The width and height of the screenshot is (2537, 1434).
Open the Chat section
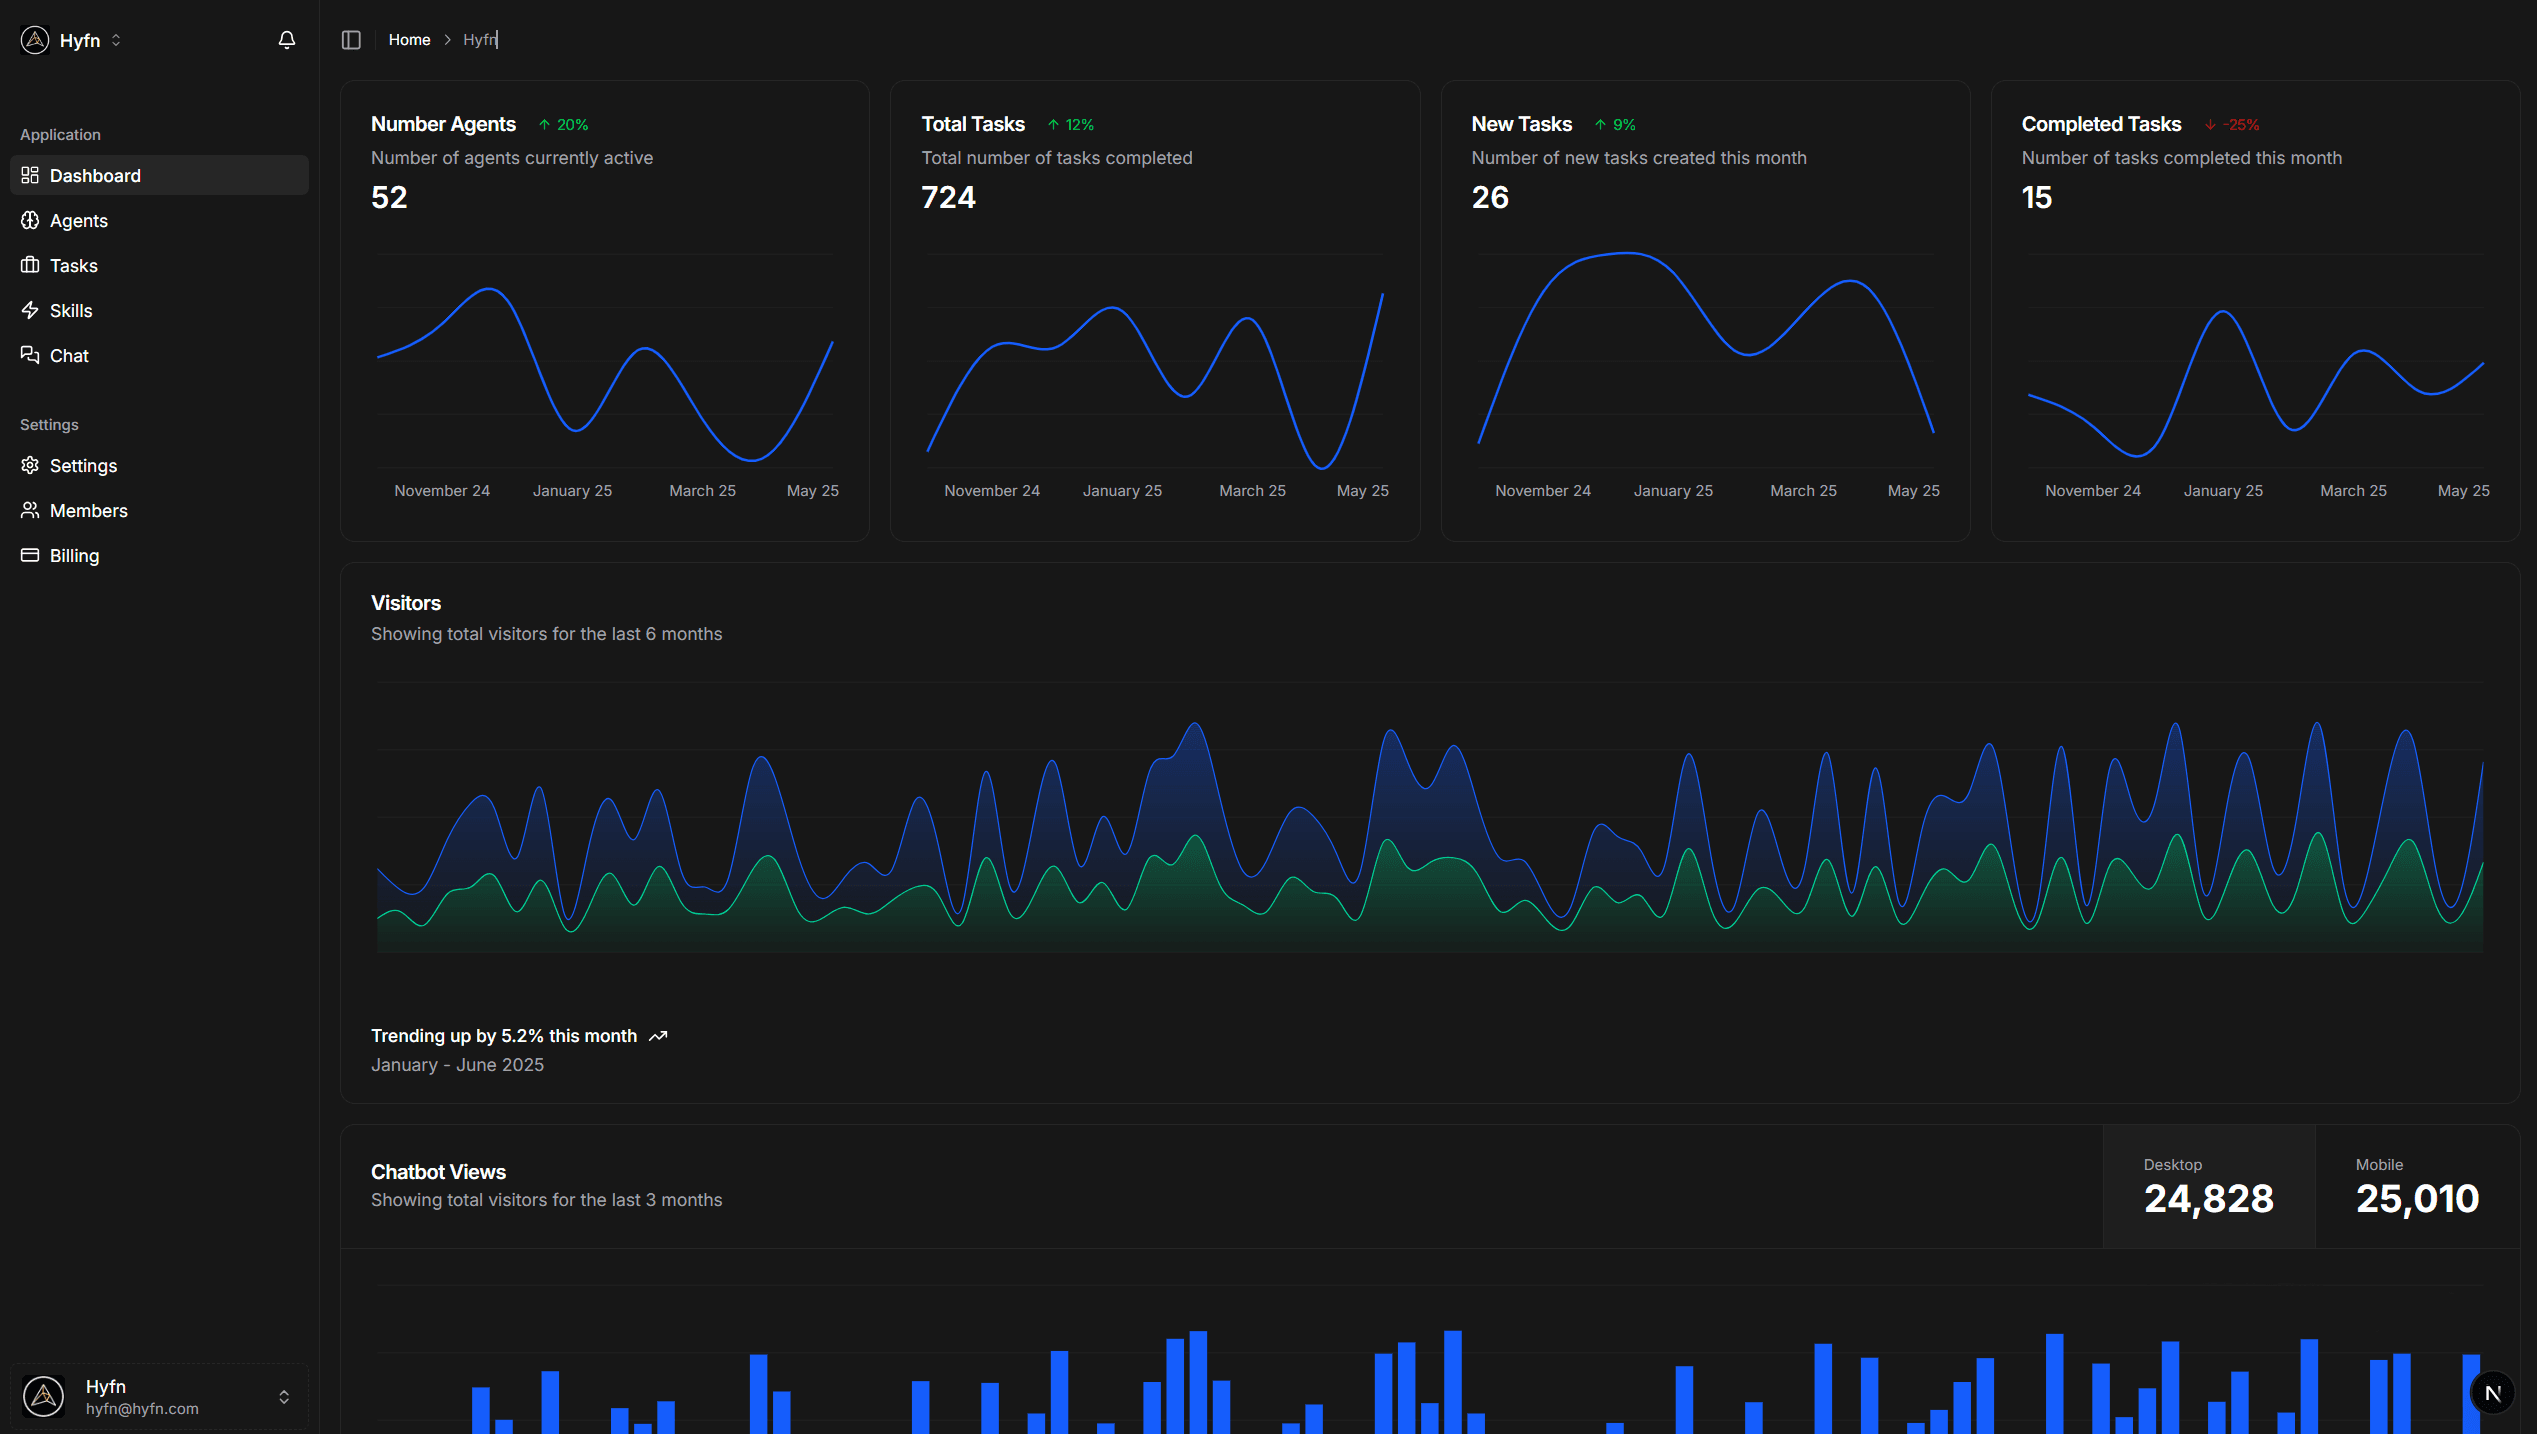coord(159,355)
